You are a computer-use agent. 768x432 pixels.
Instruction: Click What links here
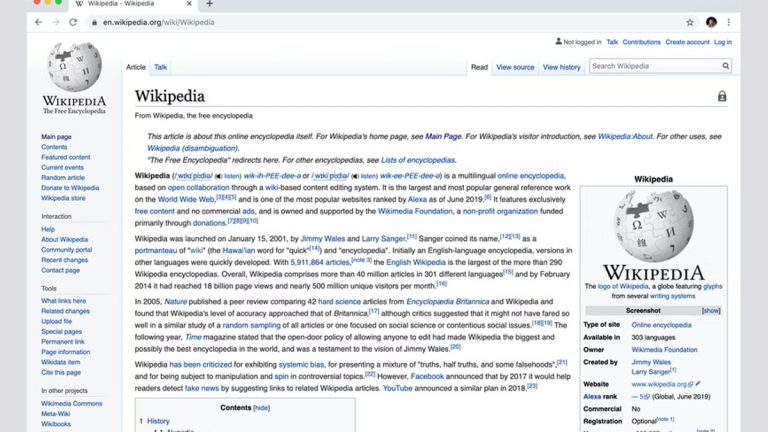(63, 301)
